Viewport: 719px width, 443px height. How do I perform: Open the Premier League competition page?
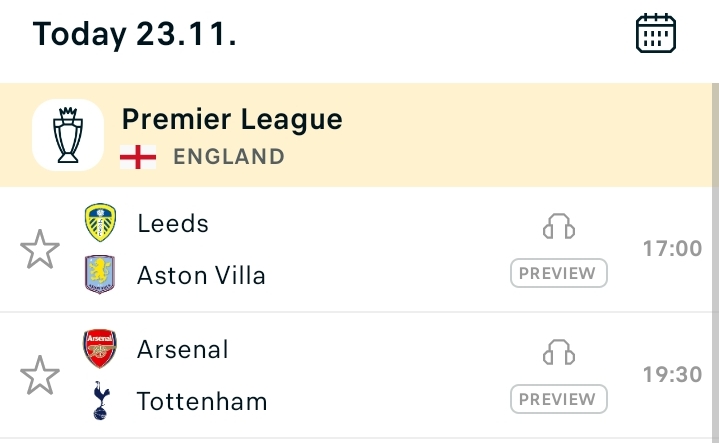click(x=232, y=120)
